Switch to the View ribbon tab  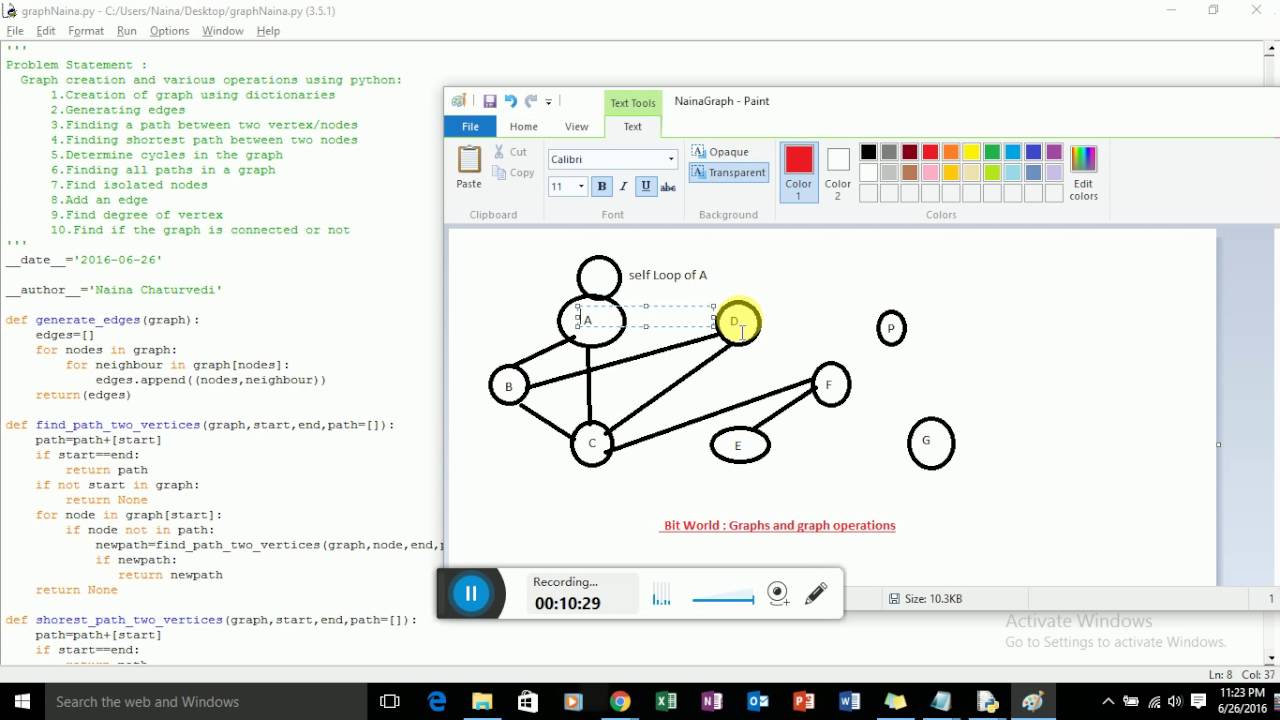(576, 126)
